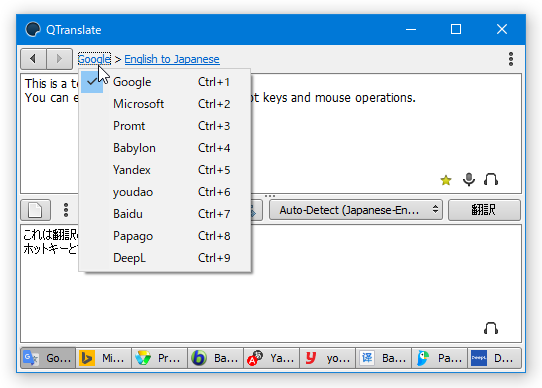Go forward with right arrow history button
This screenshot has height=388, width=542.
click(x=59, y=59)
